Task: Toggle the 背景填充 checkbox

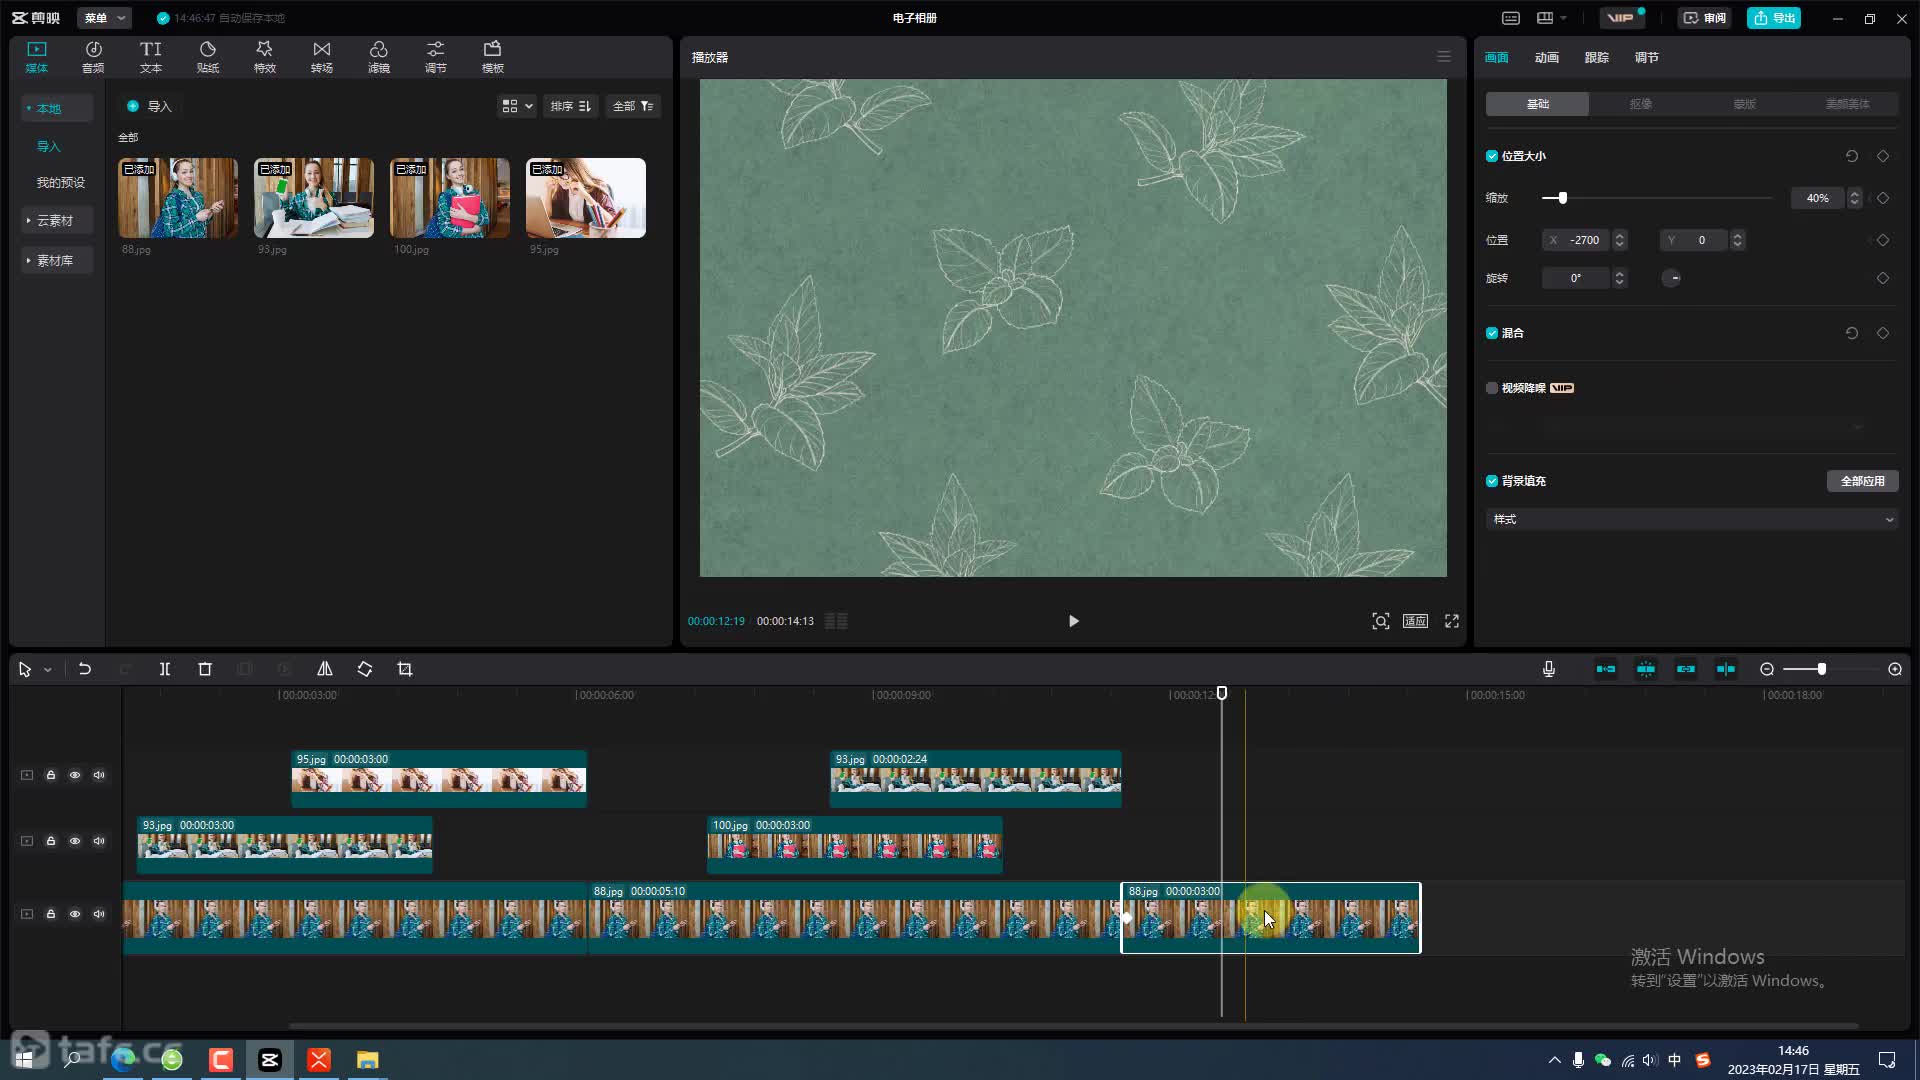Action: point(1492,481)
